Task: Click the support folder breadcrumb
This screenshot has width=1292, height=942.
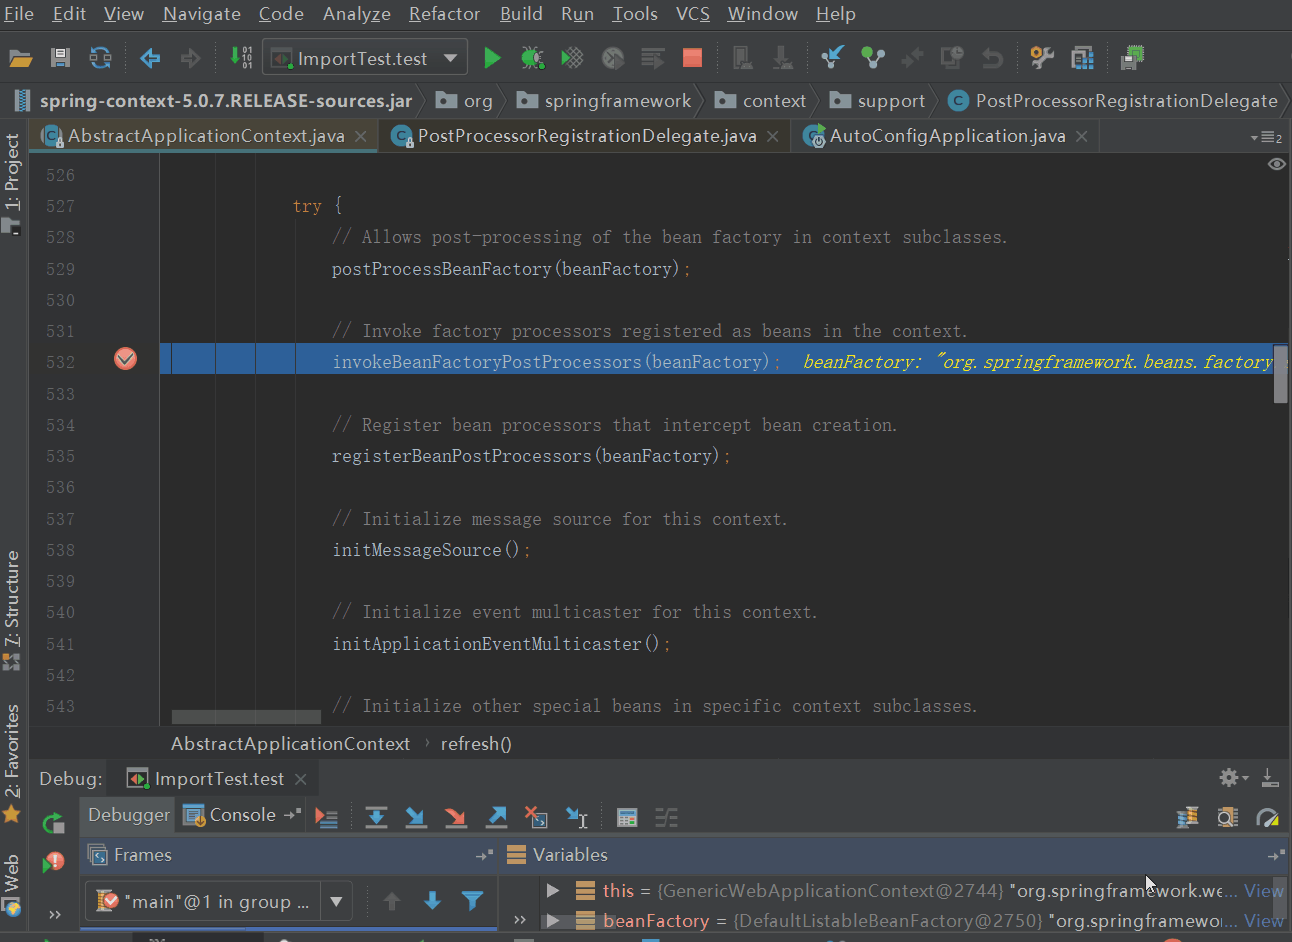Action: (x=878, y=101)
